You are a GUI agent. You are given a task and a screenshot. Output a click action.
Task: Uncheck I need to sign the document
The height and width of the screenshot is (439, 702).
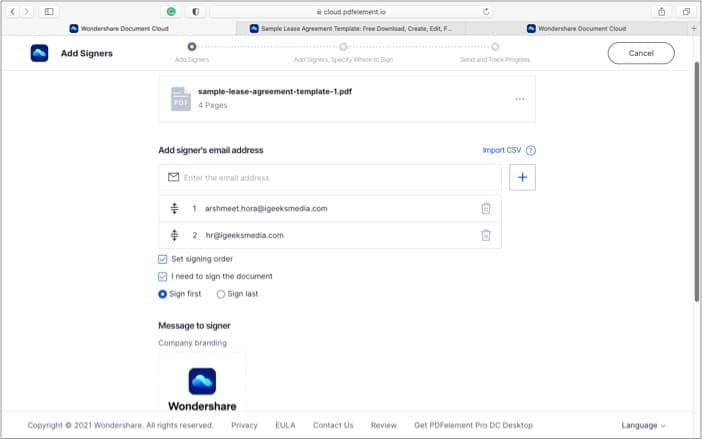[163, 277]
